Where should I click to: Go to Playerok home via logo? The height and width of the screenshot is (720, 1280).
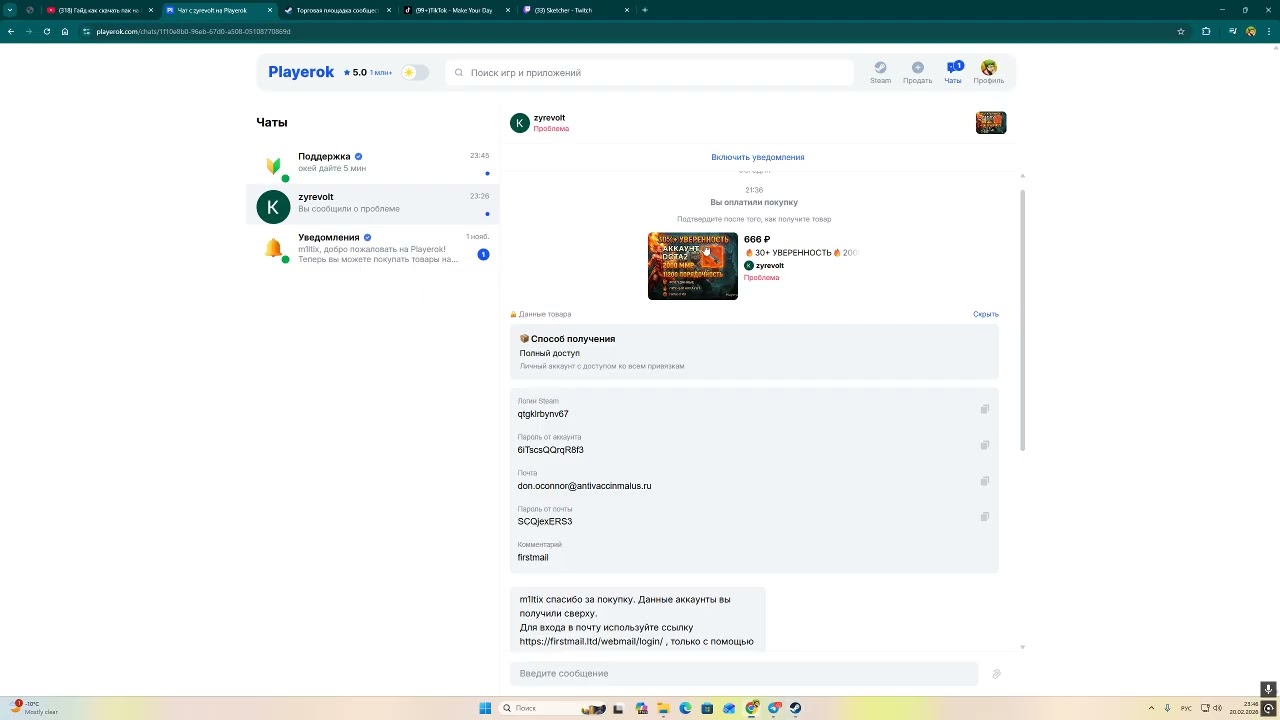tap(301, 72)
